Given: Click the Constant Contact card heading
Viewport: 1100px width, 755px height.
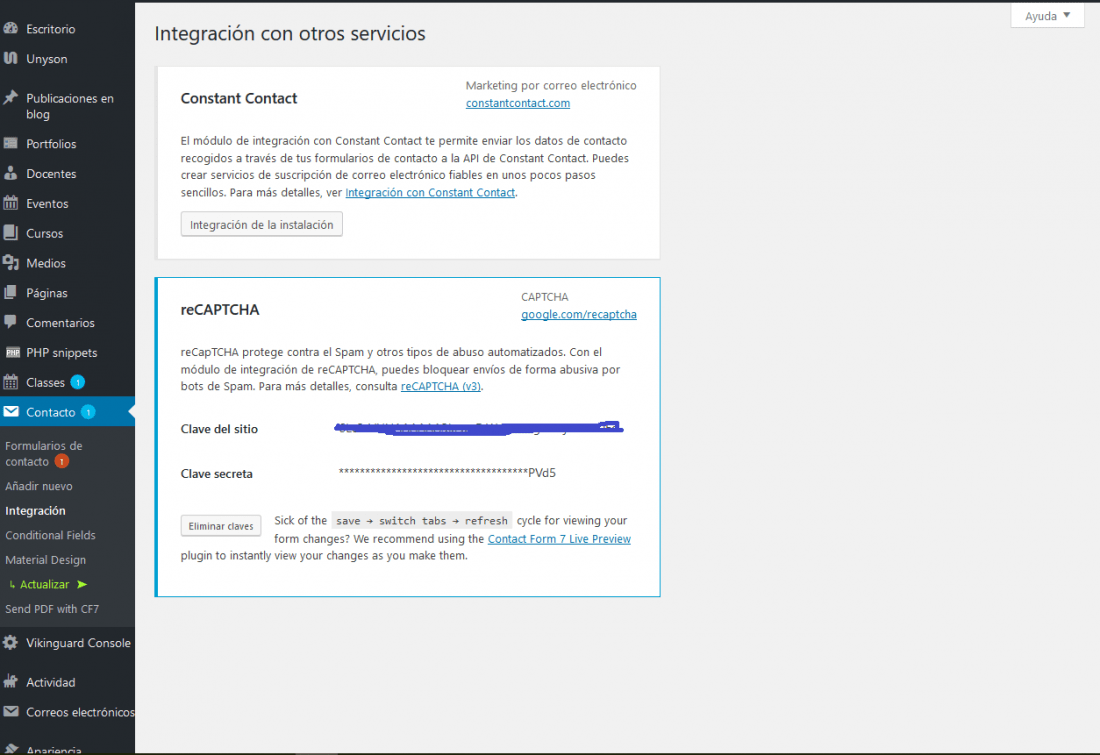Looking at the screenshot, I should [239, 98].
